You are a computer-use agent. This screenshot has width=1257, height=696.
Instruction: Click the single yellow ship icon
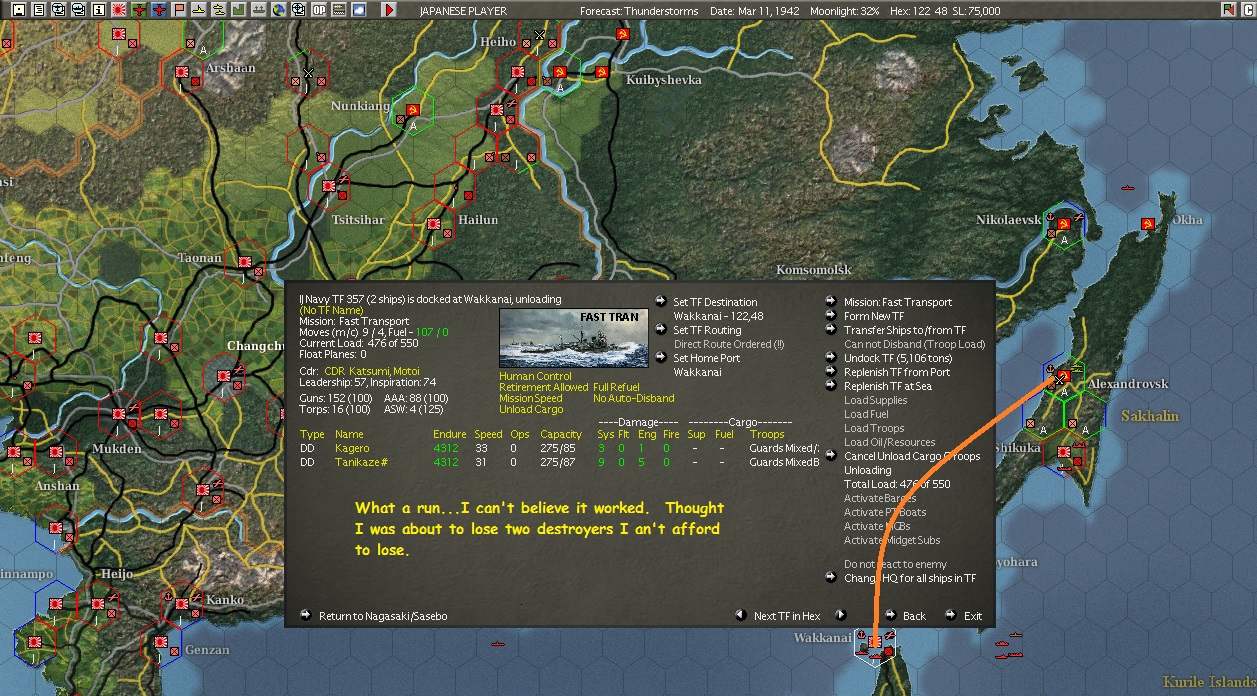point(198,10)
